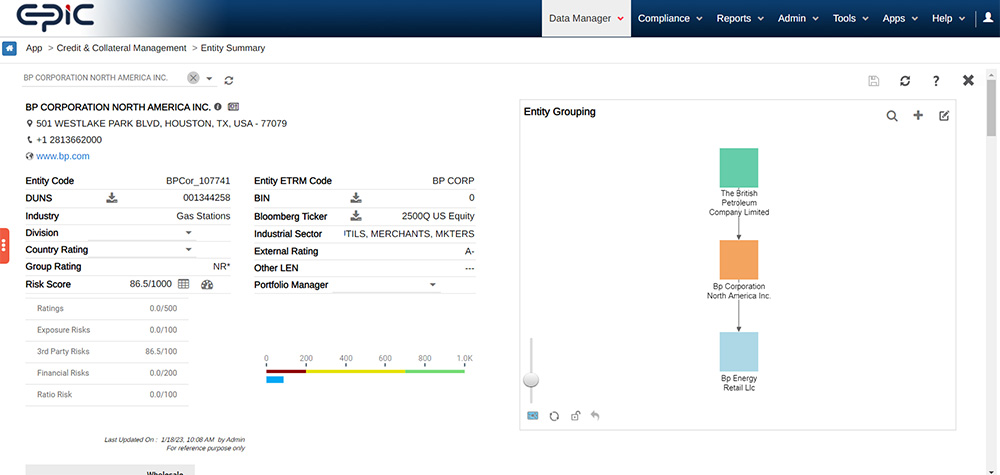1000x475 pixels.
Task: Close the Entity Summary page with the X
Action: pos(968,80)
